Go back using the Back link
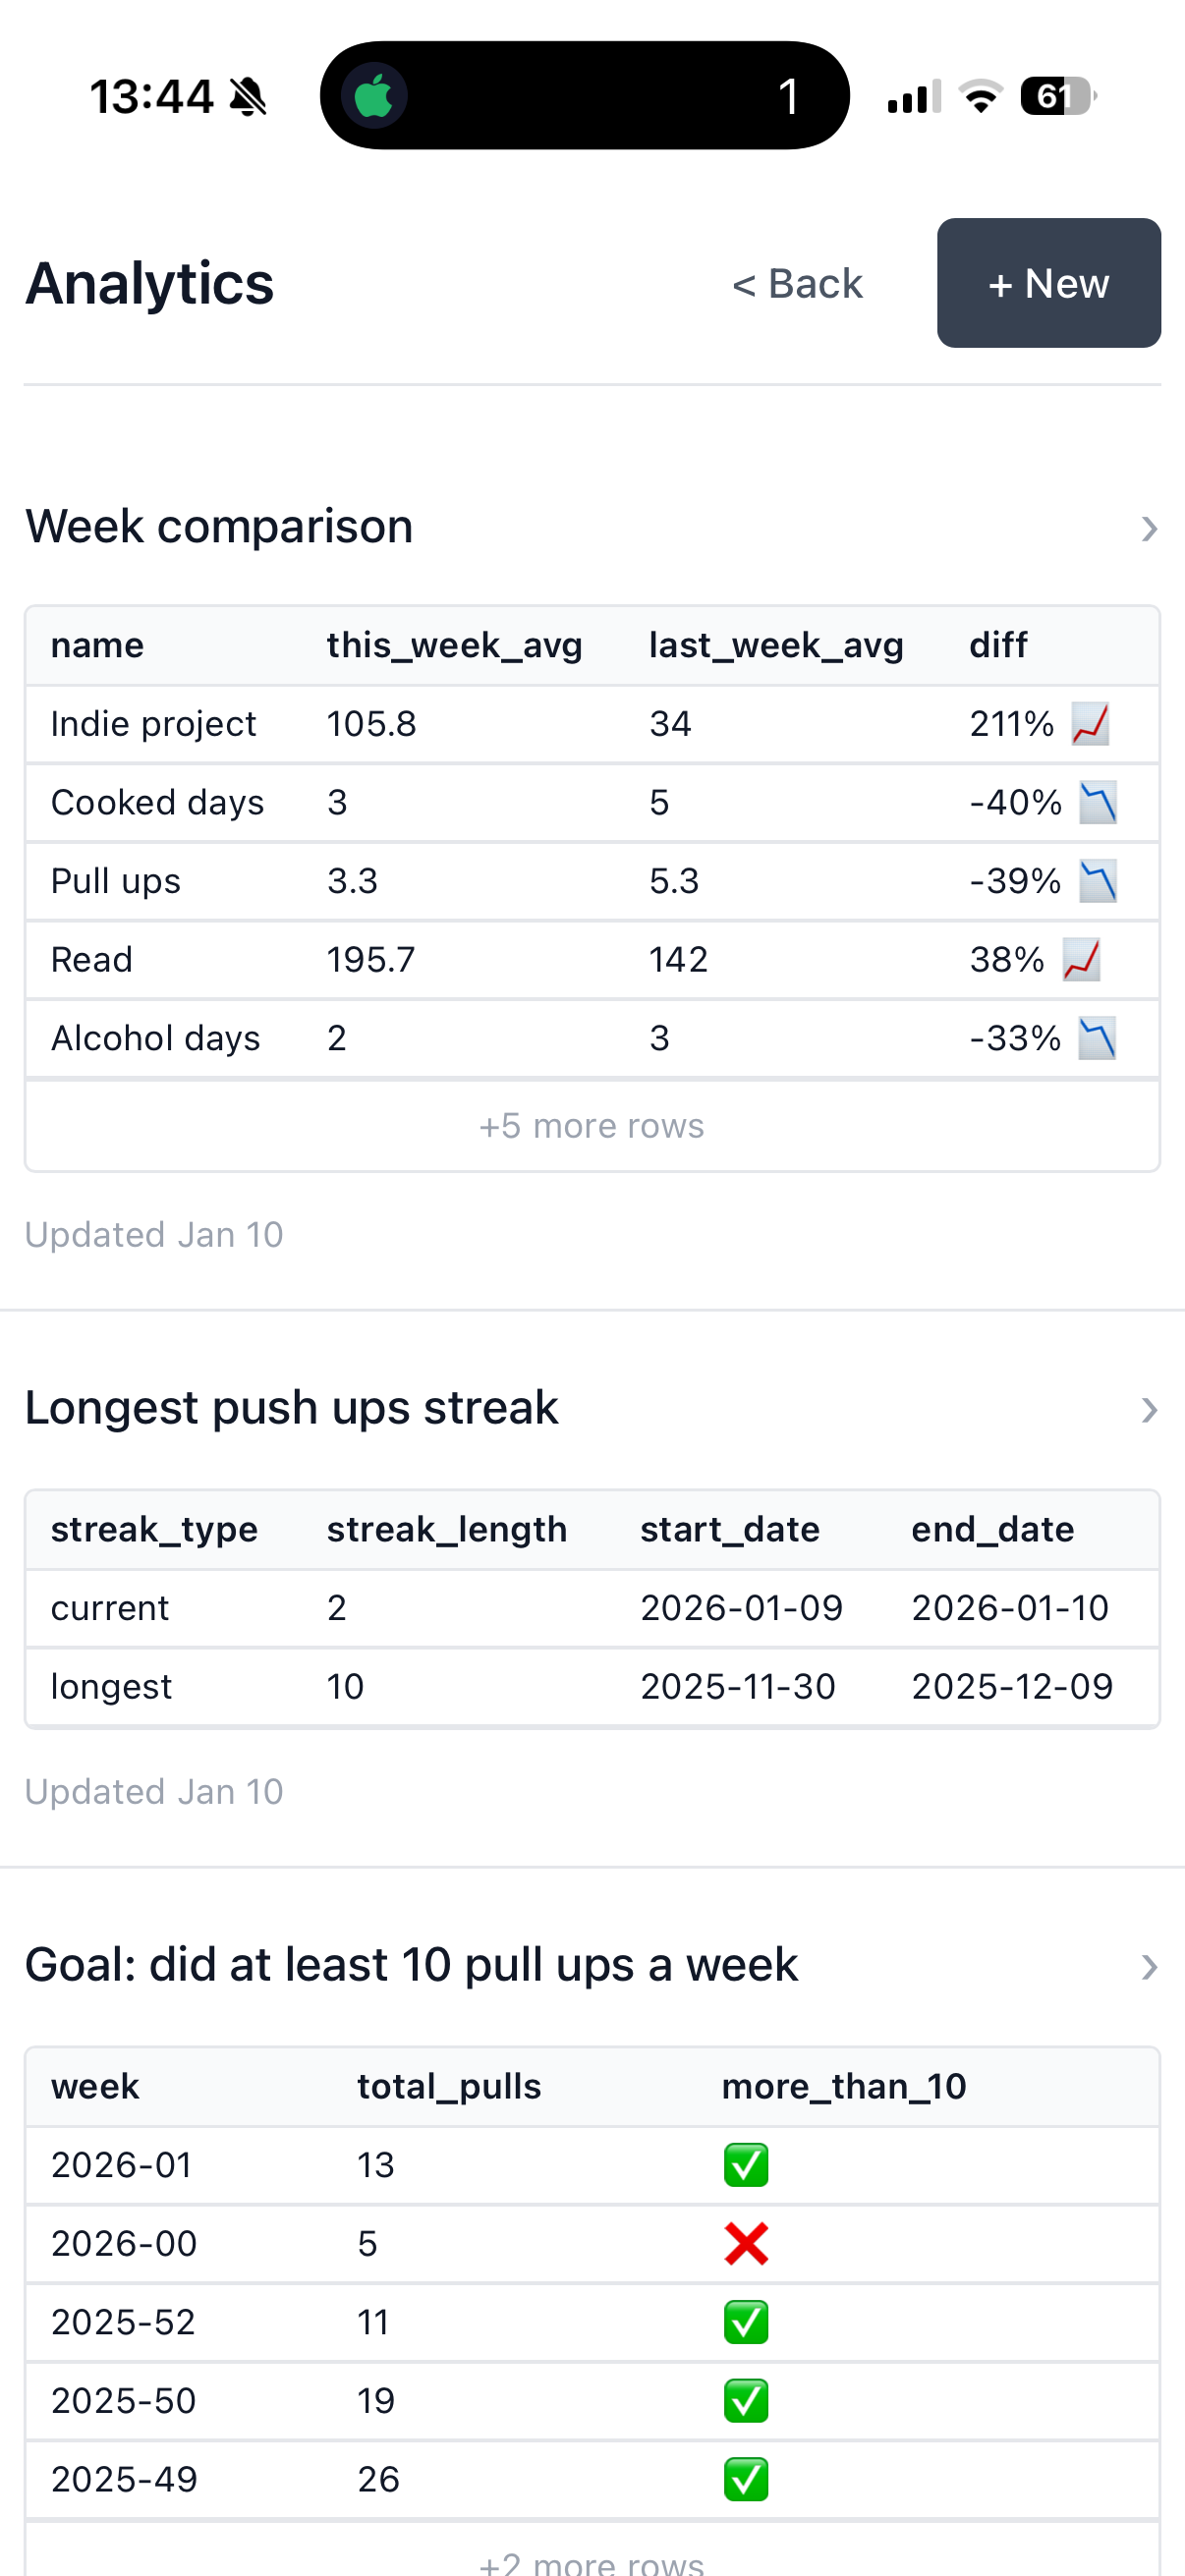This screenshot has width=1185, height=2576. (797, 284)
